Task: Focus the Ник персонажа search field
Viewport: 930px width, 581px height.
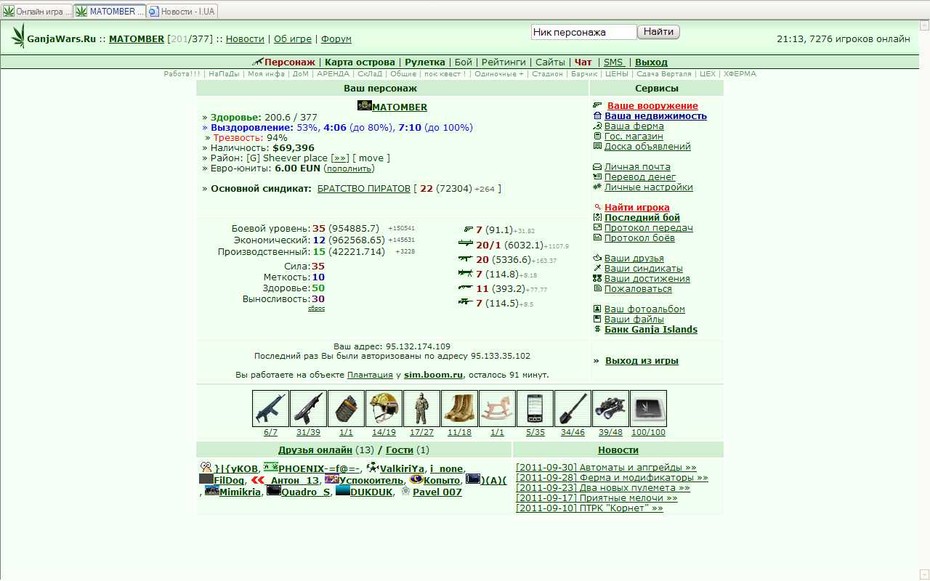Action: [x=584, y=31]
